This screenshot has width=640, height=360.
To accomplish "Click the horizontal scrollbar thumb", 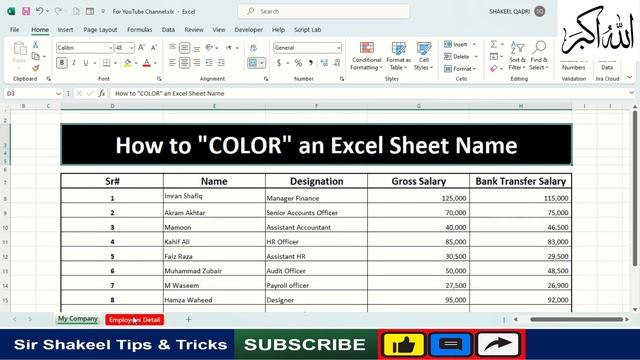I will point(576,319).
